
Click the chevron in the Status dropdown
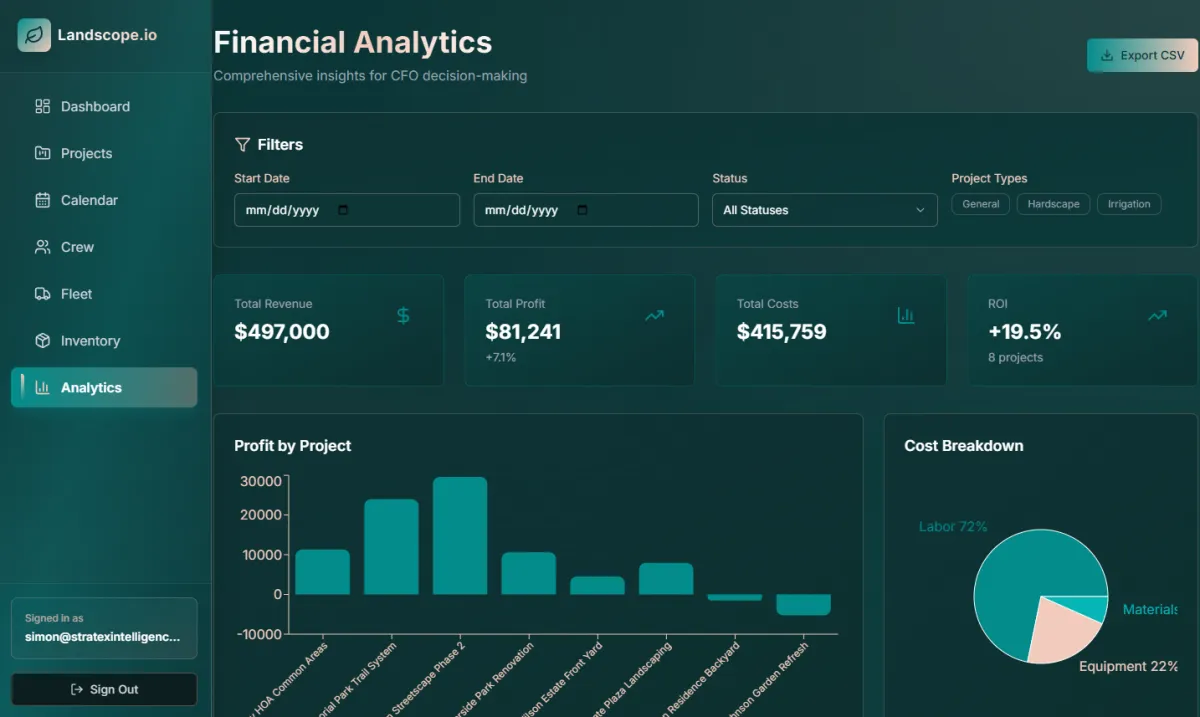click(x=920, y=210)
